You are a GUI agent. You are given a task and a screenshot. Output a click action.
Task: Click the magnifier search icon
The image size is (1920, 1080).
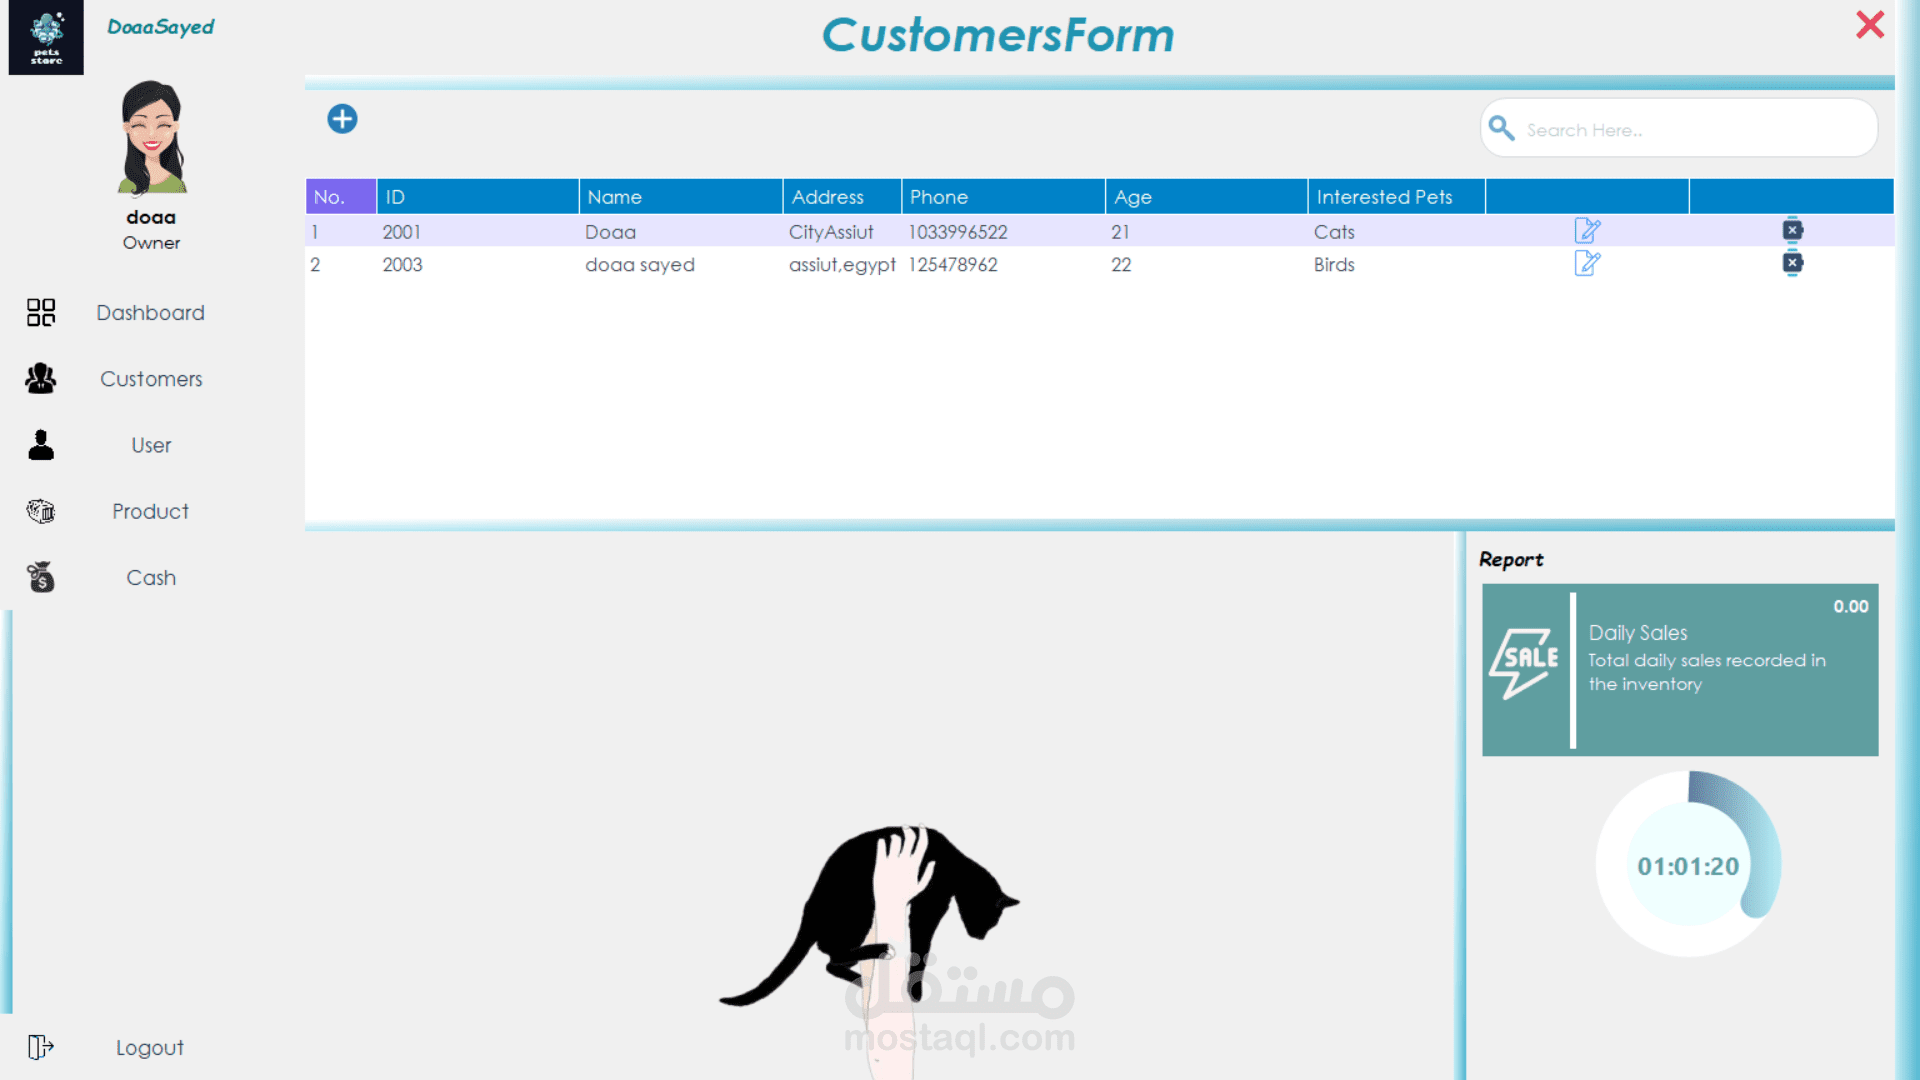pyautogui.click(x=1501, y=128)
